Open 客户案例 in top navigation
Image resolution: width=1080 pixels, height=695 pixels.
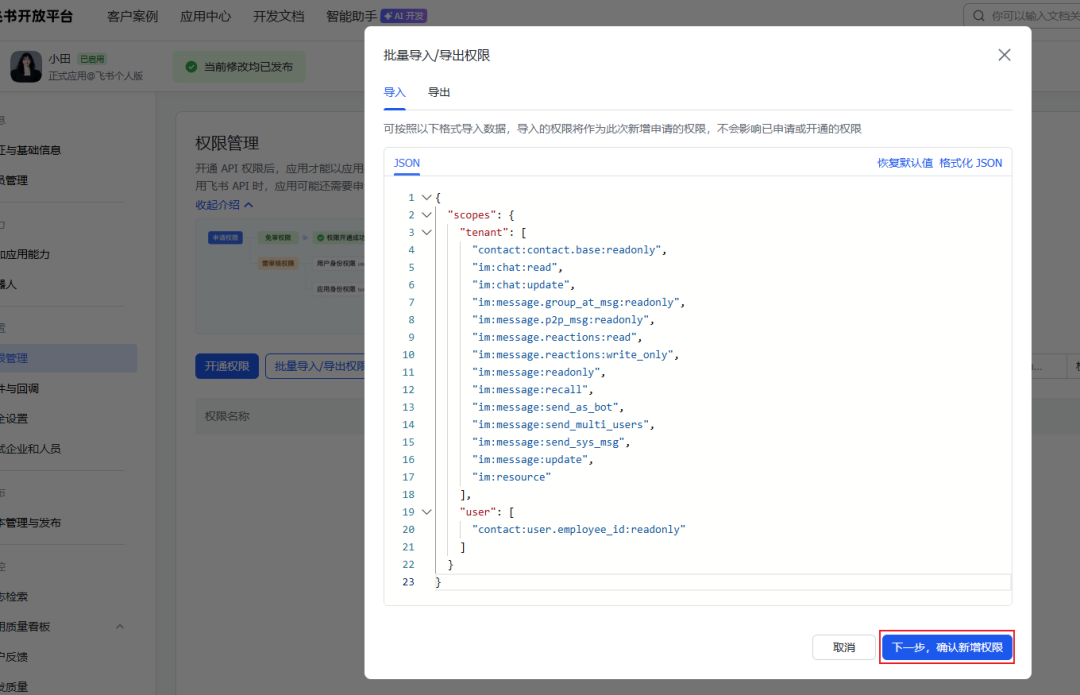(x=132, y=16)
